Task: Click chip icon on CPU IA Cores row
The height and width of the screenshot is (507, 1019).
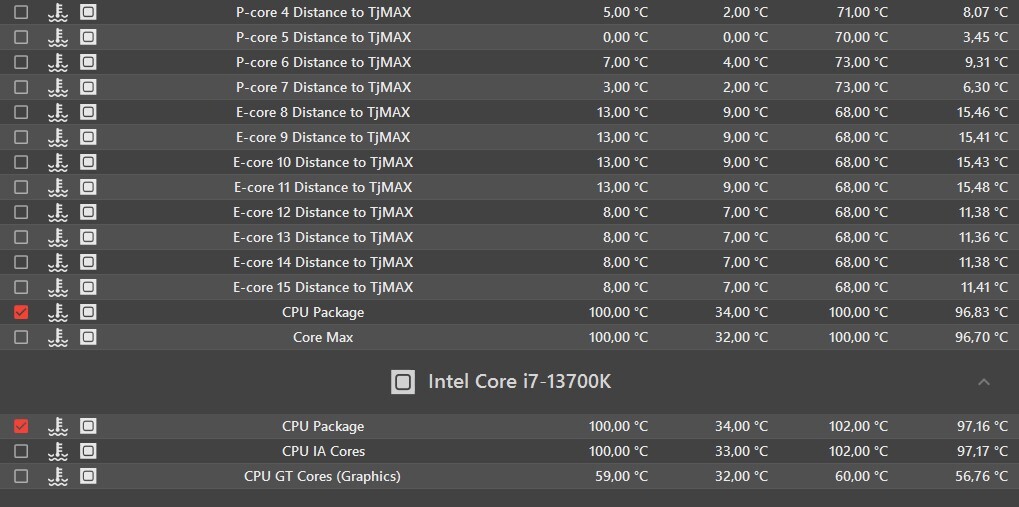Action: (88, 451)
